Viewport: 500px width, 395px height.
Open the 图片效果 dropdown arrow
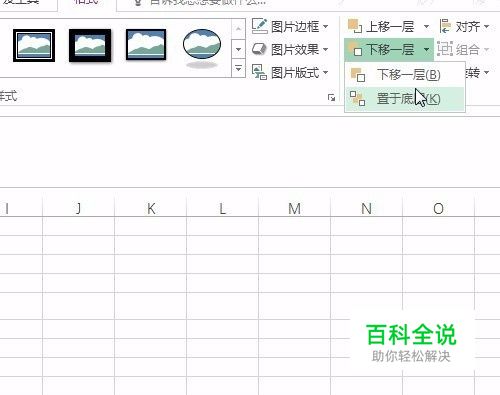[325, 50]
